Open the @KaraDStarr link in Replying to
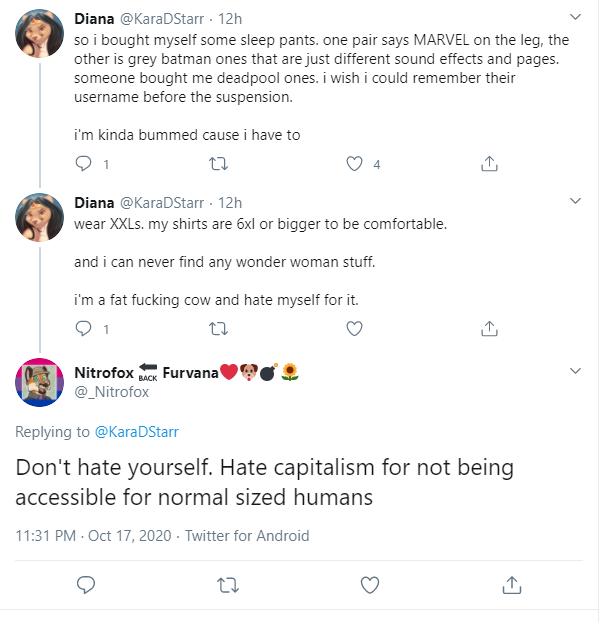 tap(137, 432)
